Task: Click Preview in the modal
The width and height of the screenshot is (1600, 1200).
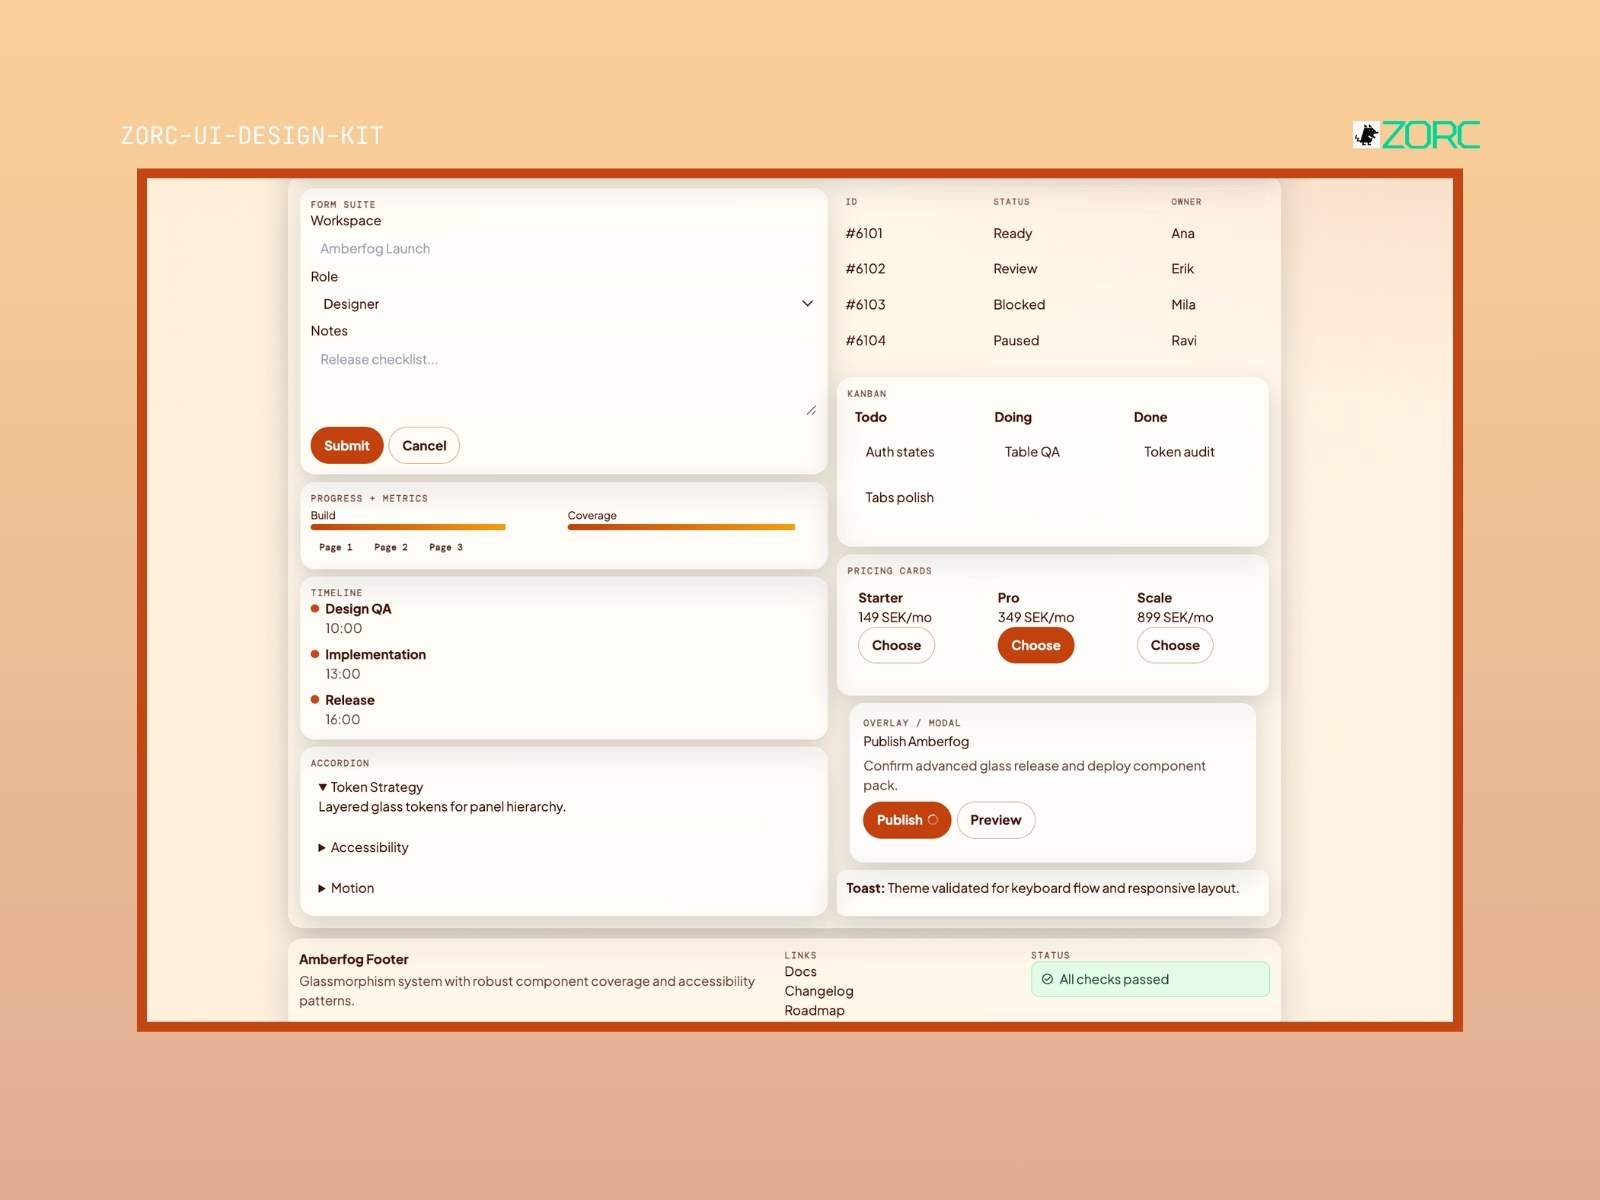Action: pyautogui.click(x=996, y=820)
